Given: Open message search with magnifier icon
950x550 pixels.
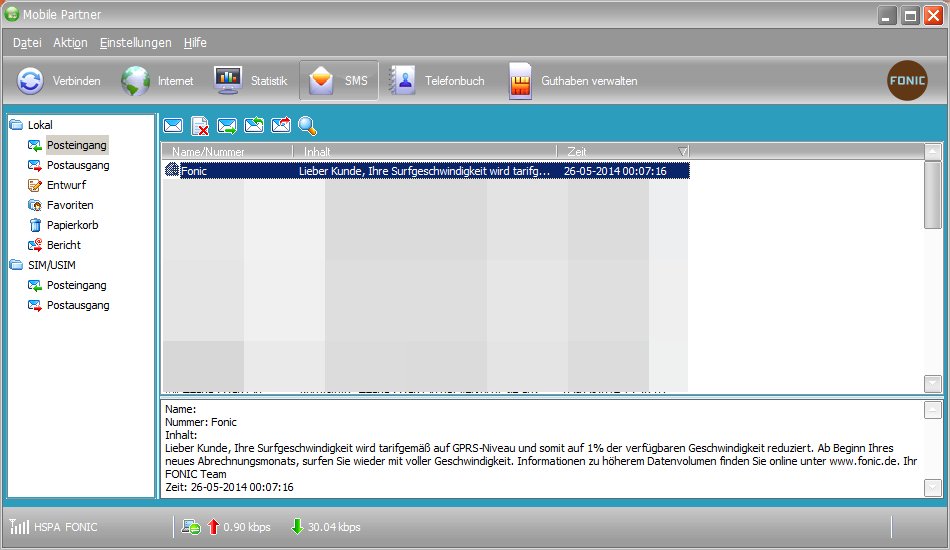Looking at the screenshot, I should [x=307, y=125].
